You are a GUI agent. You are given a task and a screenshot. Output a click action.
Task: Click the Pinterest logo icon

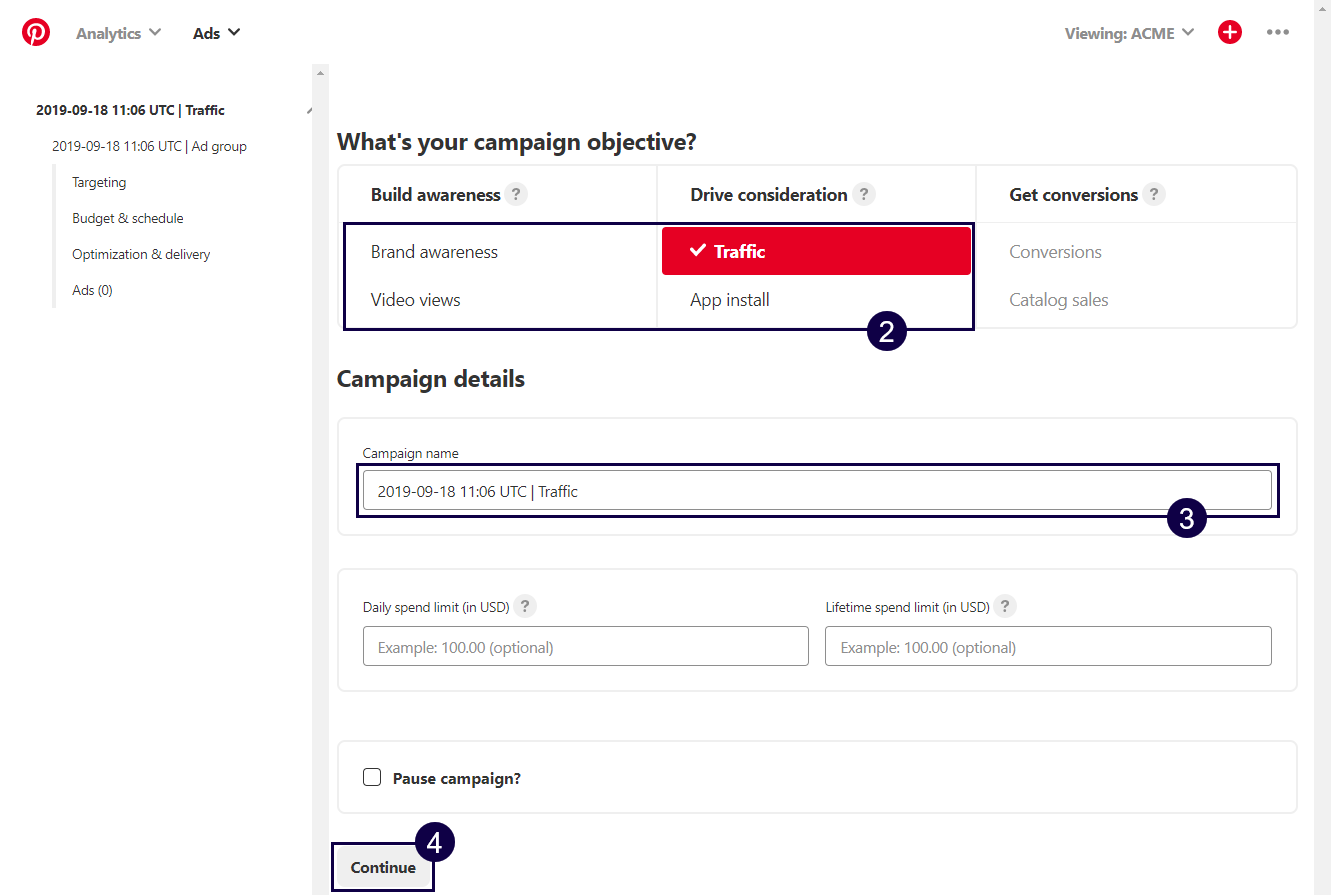point(36,33)
